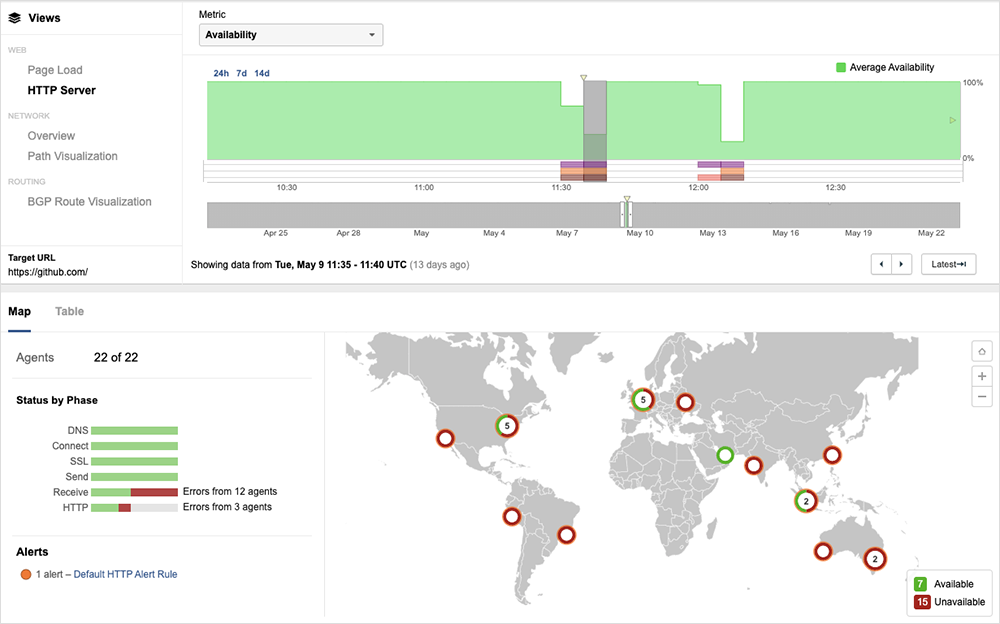Set time range to 24h
The width and height of the screenshot is (1000, 624).
[x=221, y=73]
